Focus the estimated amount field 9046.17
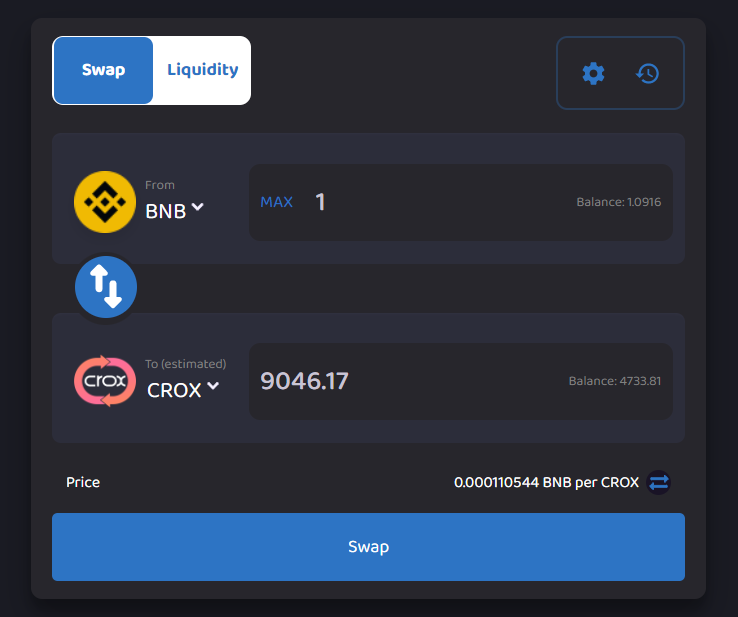Viewport: 738px width, 617px height. [400, 381]
